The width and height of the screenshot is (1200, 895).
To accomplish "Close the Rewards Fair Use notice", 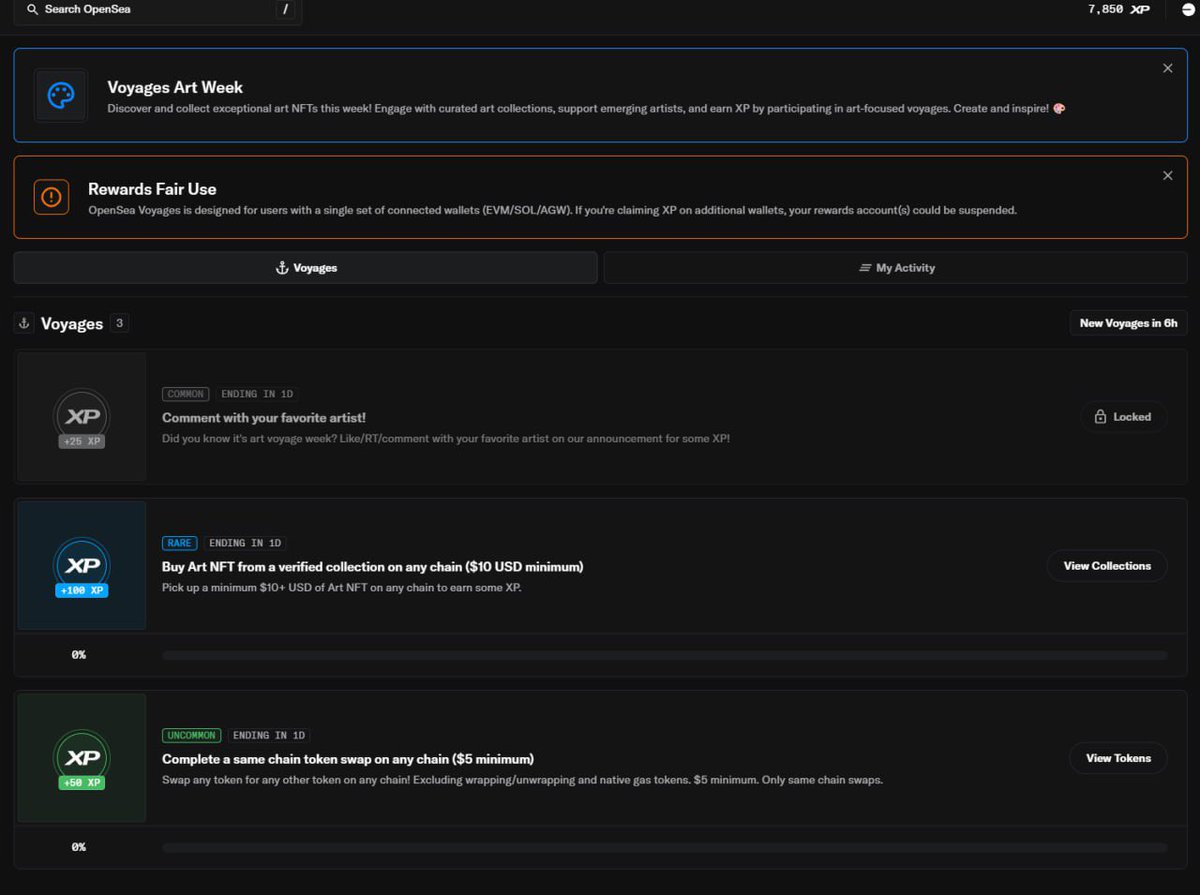I will (1167, 176).
